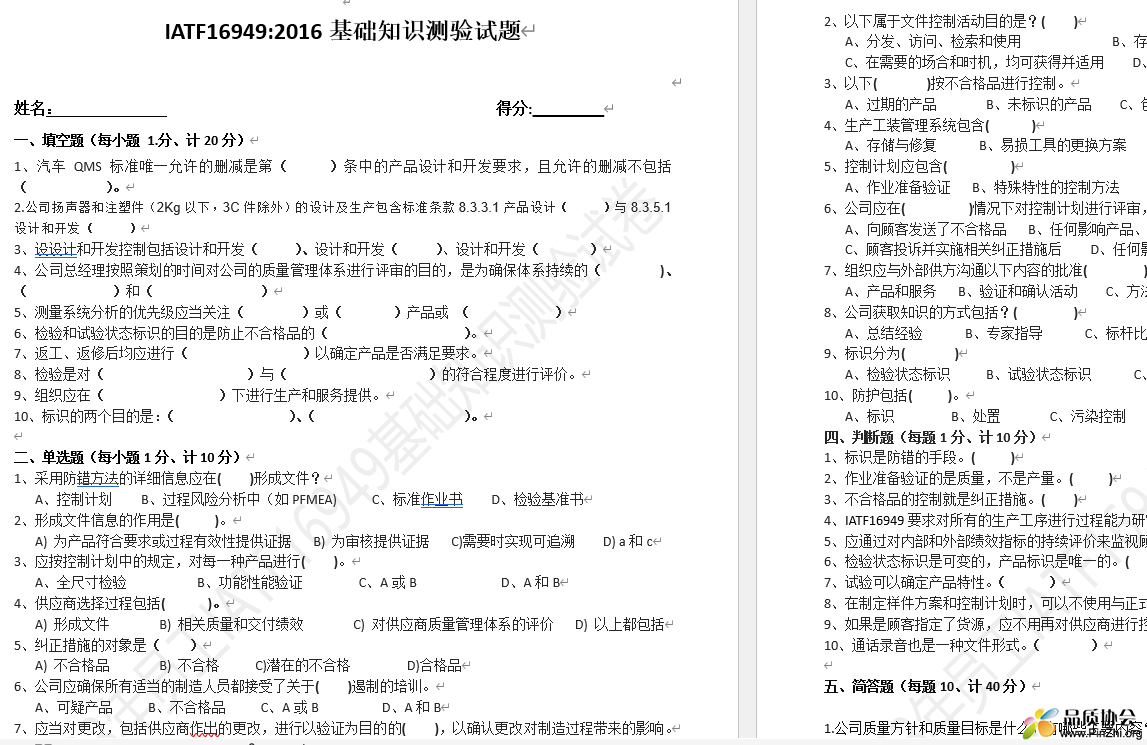Choose option "B) 为审核提供证据"
Viewport: 1147px width, 745px height.
371,542
